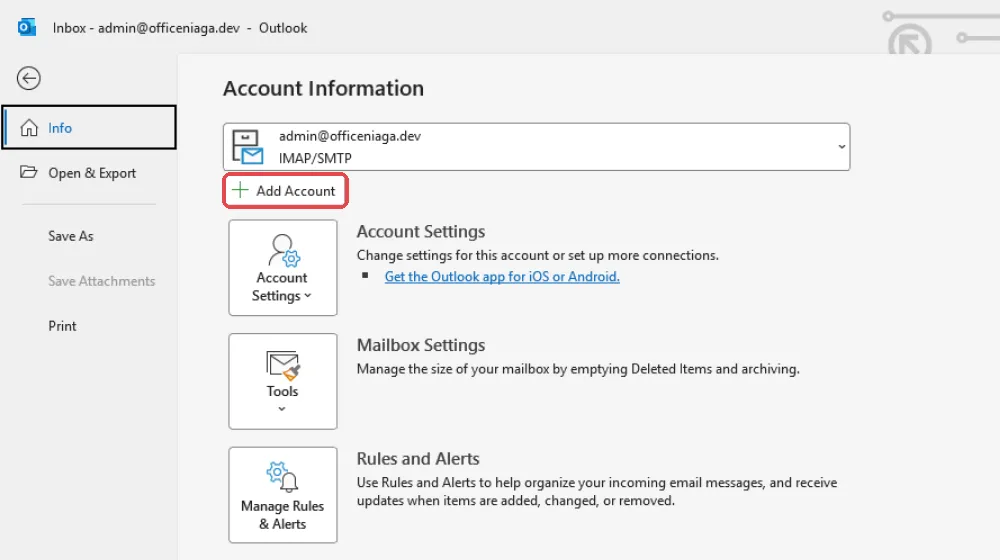Screen dimensions: 1000x560
Task: Click the green plus icon on Add Account
Action: pos(240,190)
